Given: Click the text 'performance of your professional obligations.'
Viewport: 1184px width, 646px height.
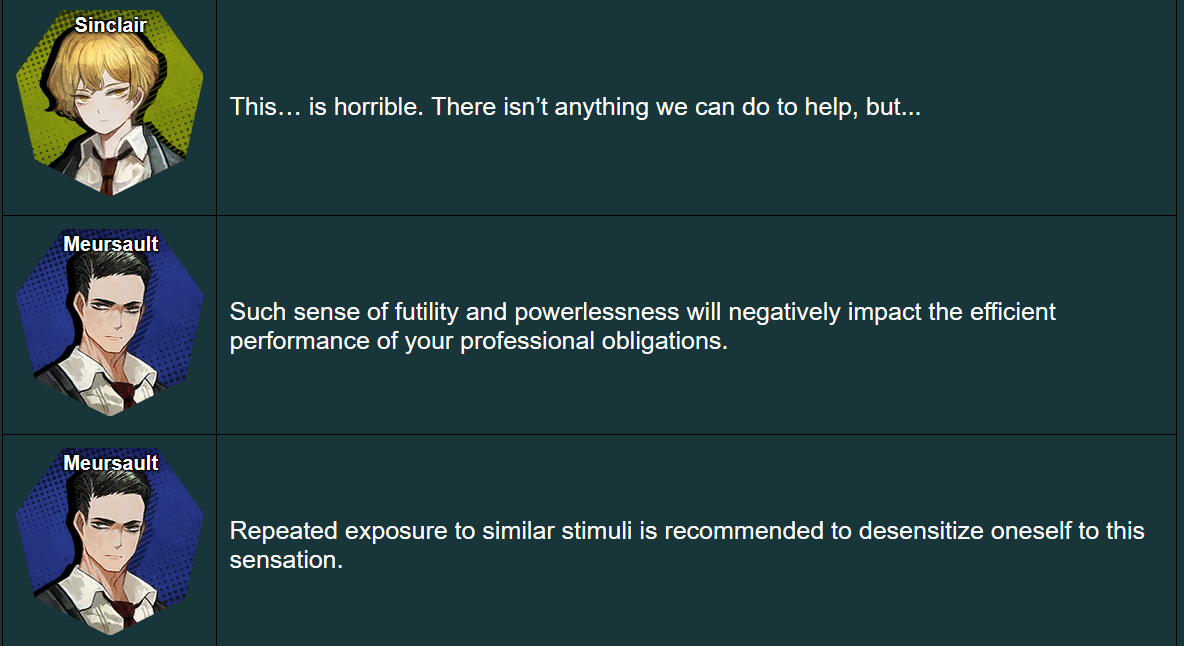Looking at the screenshot, I should tap(479, 341).
